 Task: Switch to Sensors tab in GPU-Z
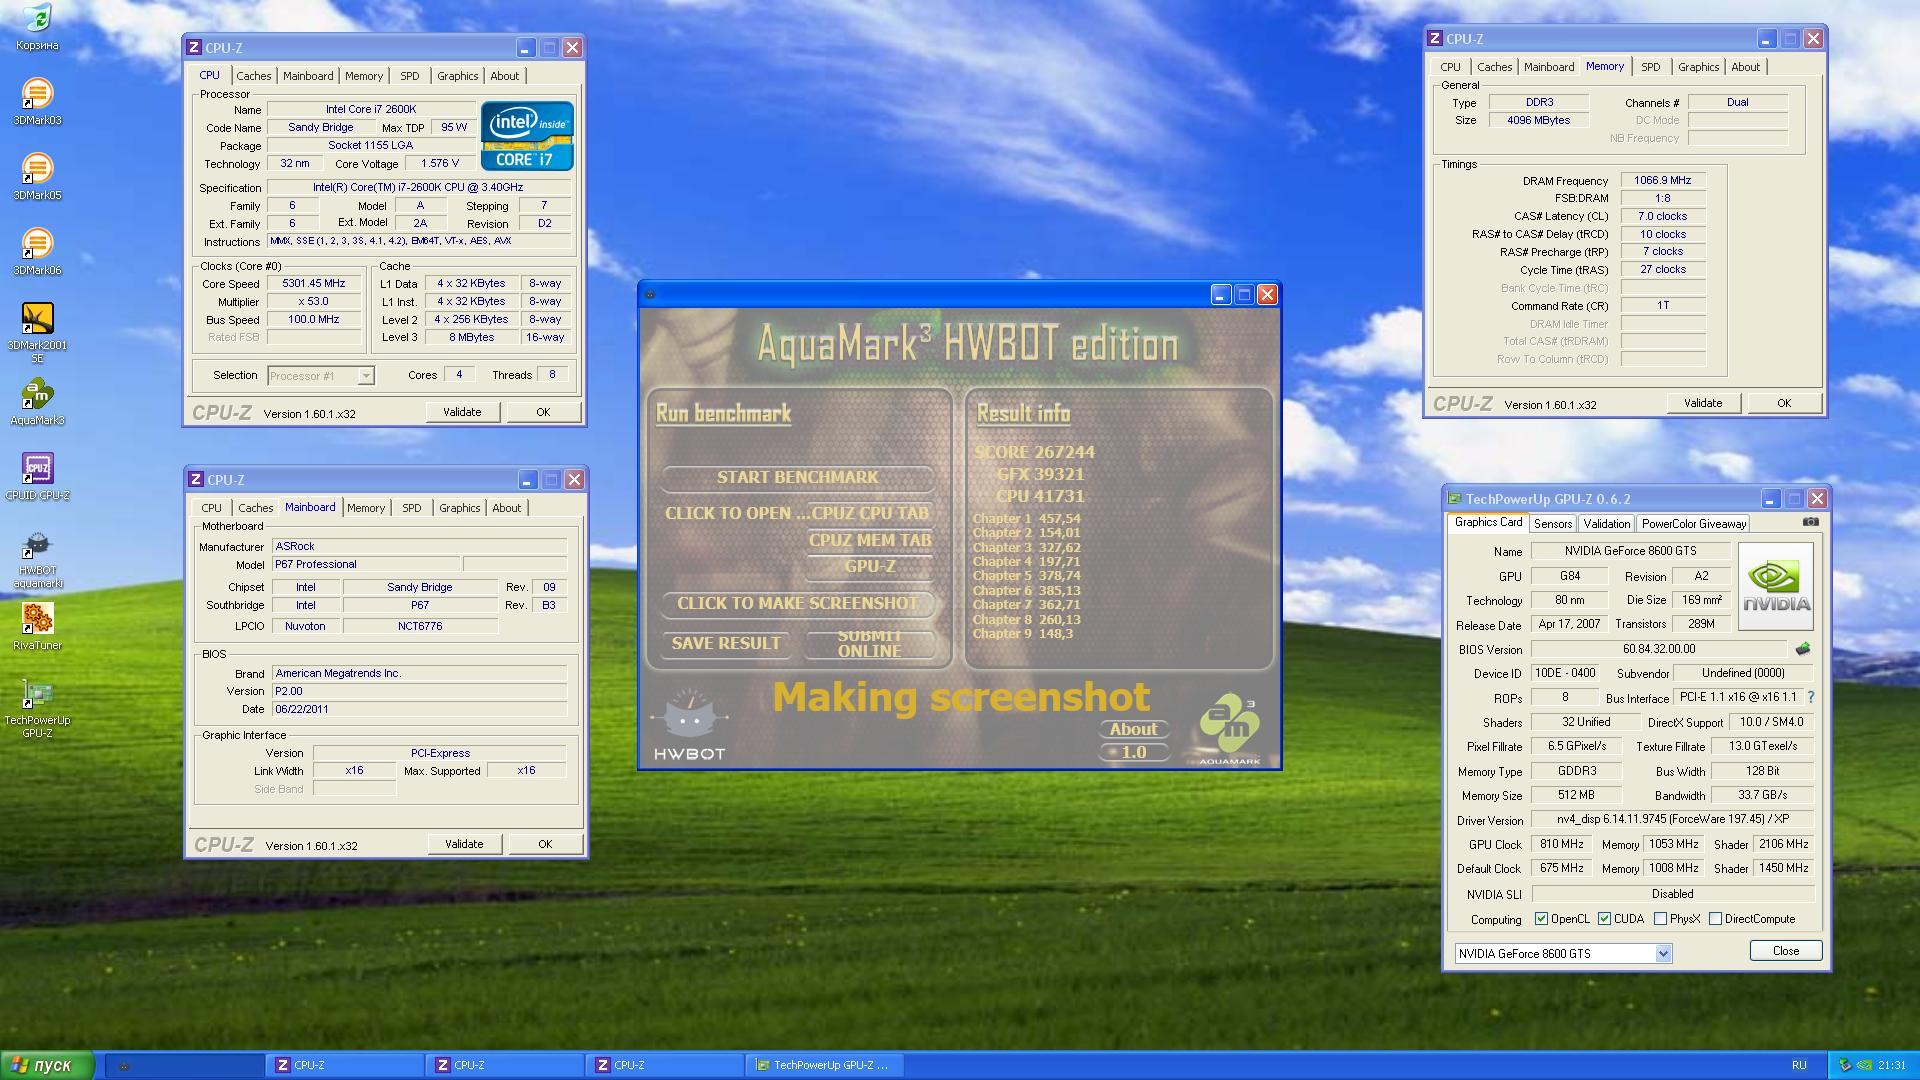click(x=1552, y=523)
